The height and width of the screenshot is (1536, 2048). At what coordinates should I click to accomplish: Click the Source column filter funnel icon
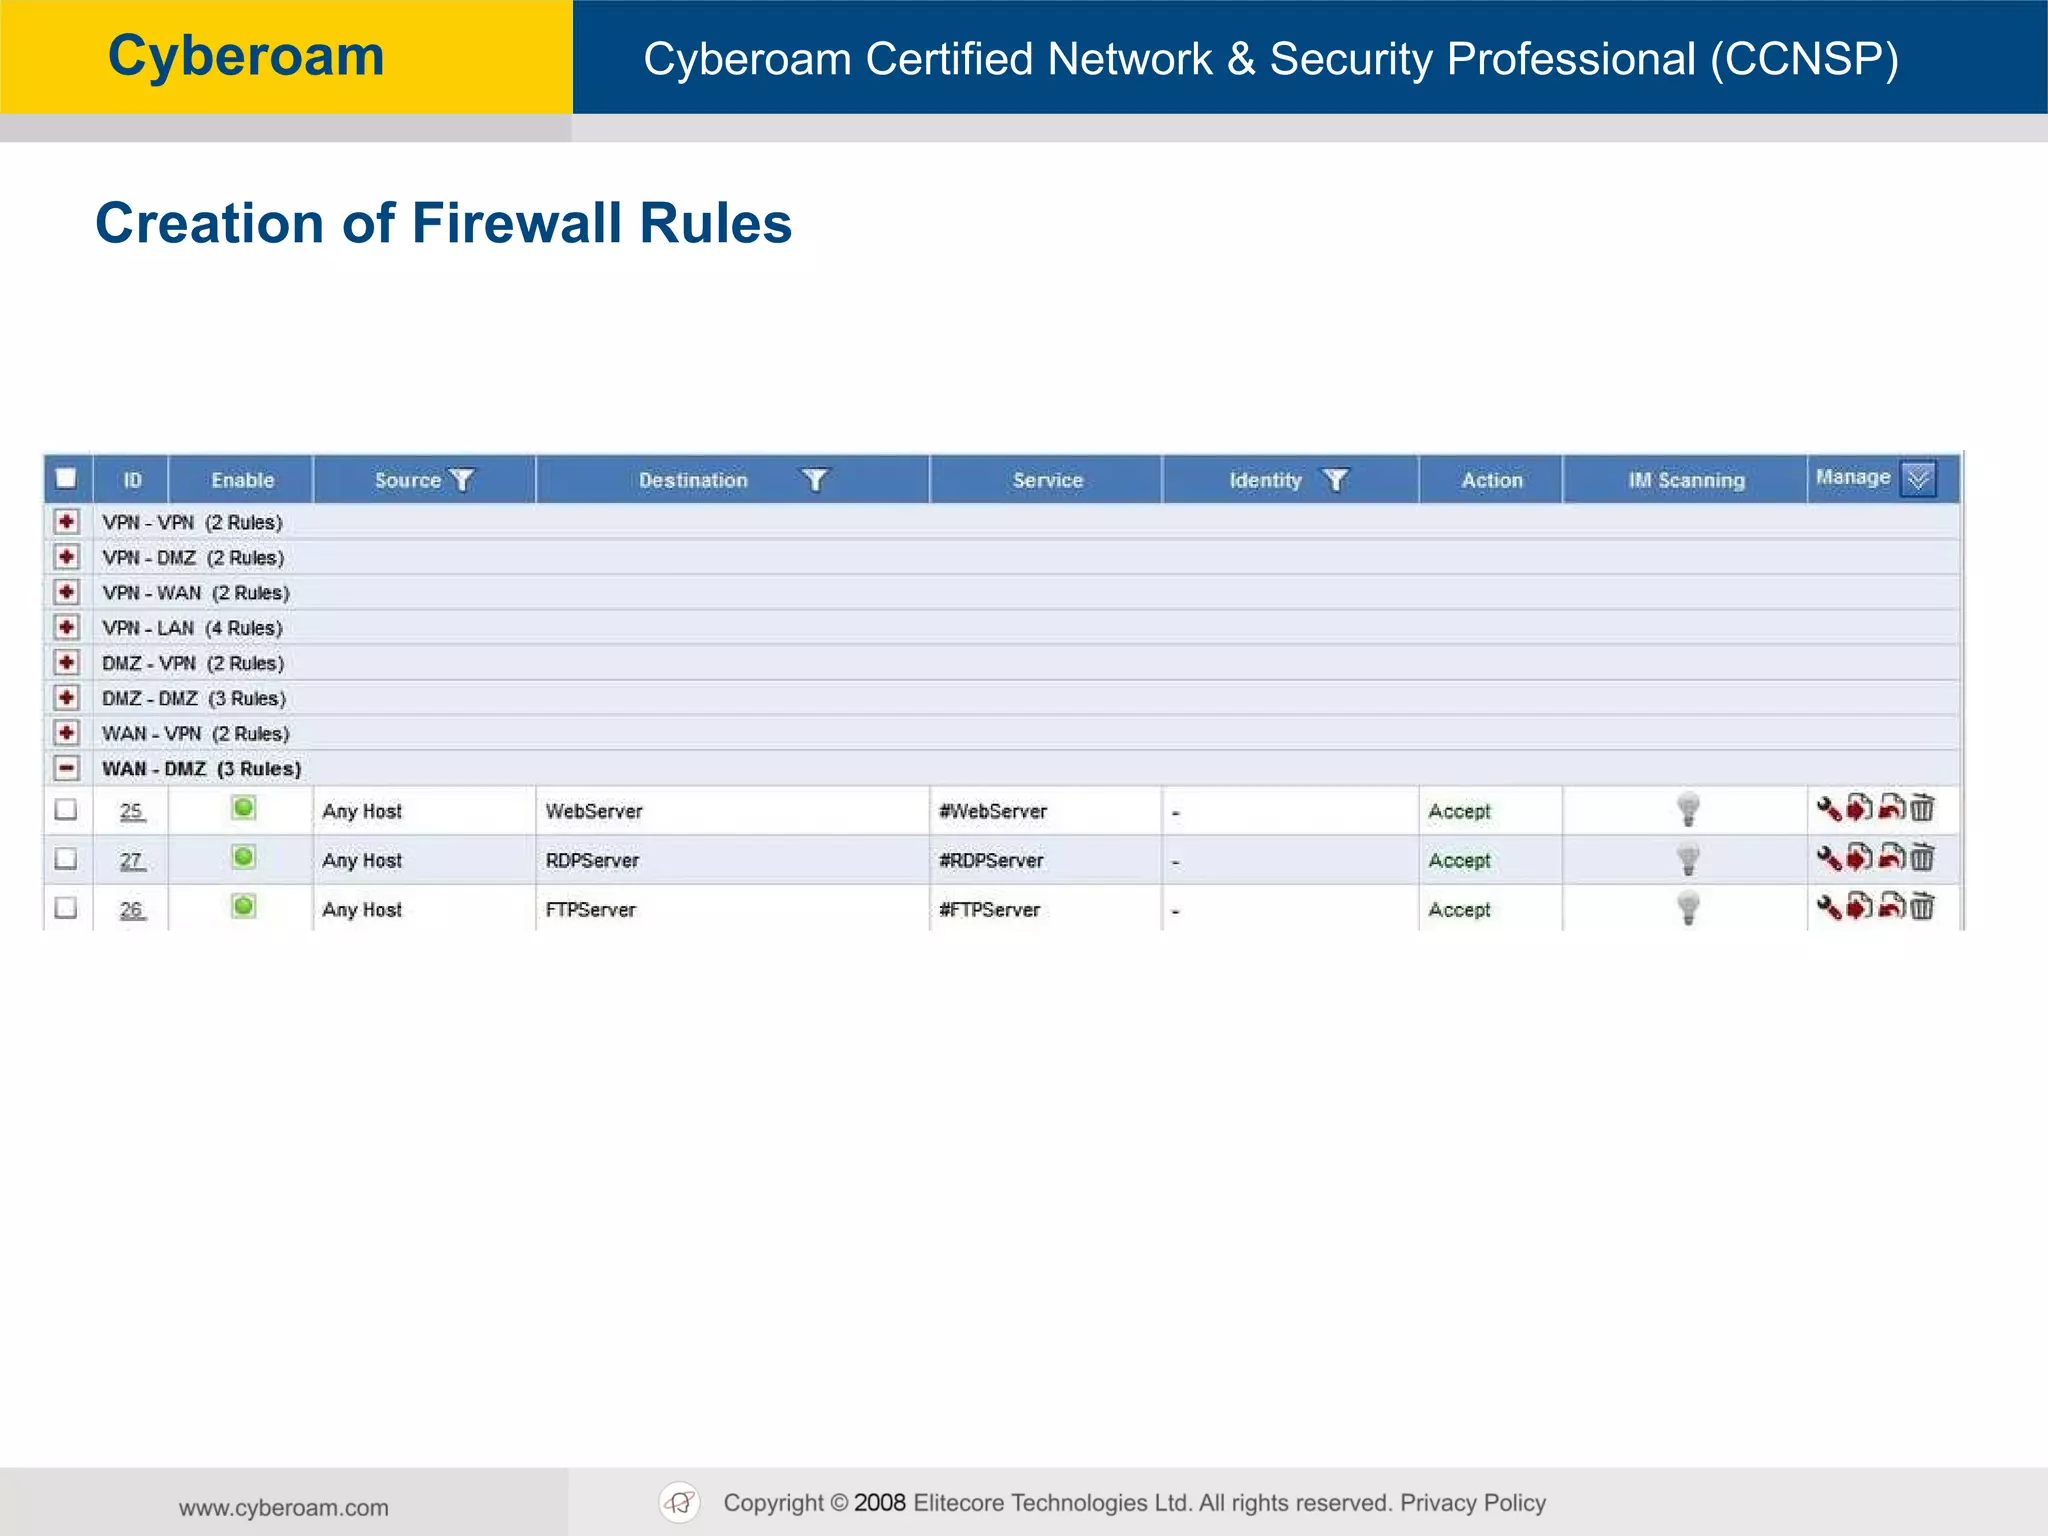462,480
